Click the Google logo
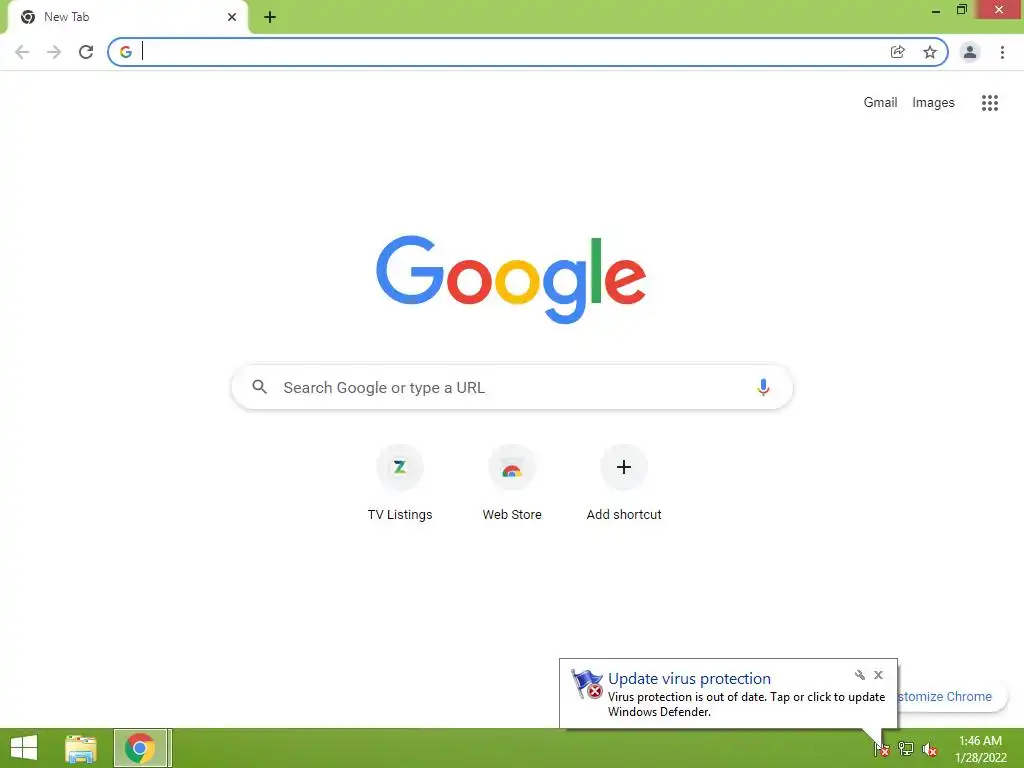The image size is (1024, 768). 511,280
